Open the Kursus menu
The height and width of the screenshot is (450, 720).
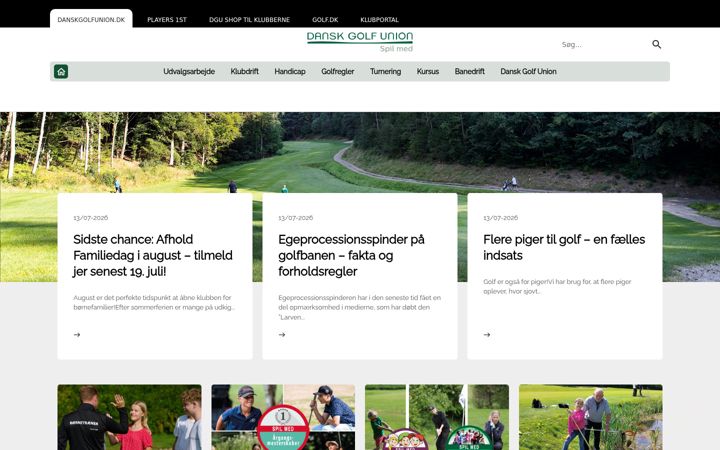[428, 72]
